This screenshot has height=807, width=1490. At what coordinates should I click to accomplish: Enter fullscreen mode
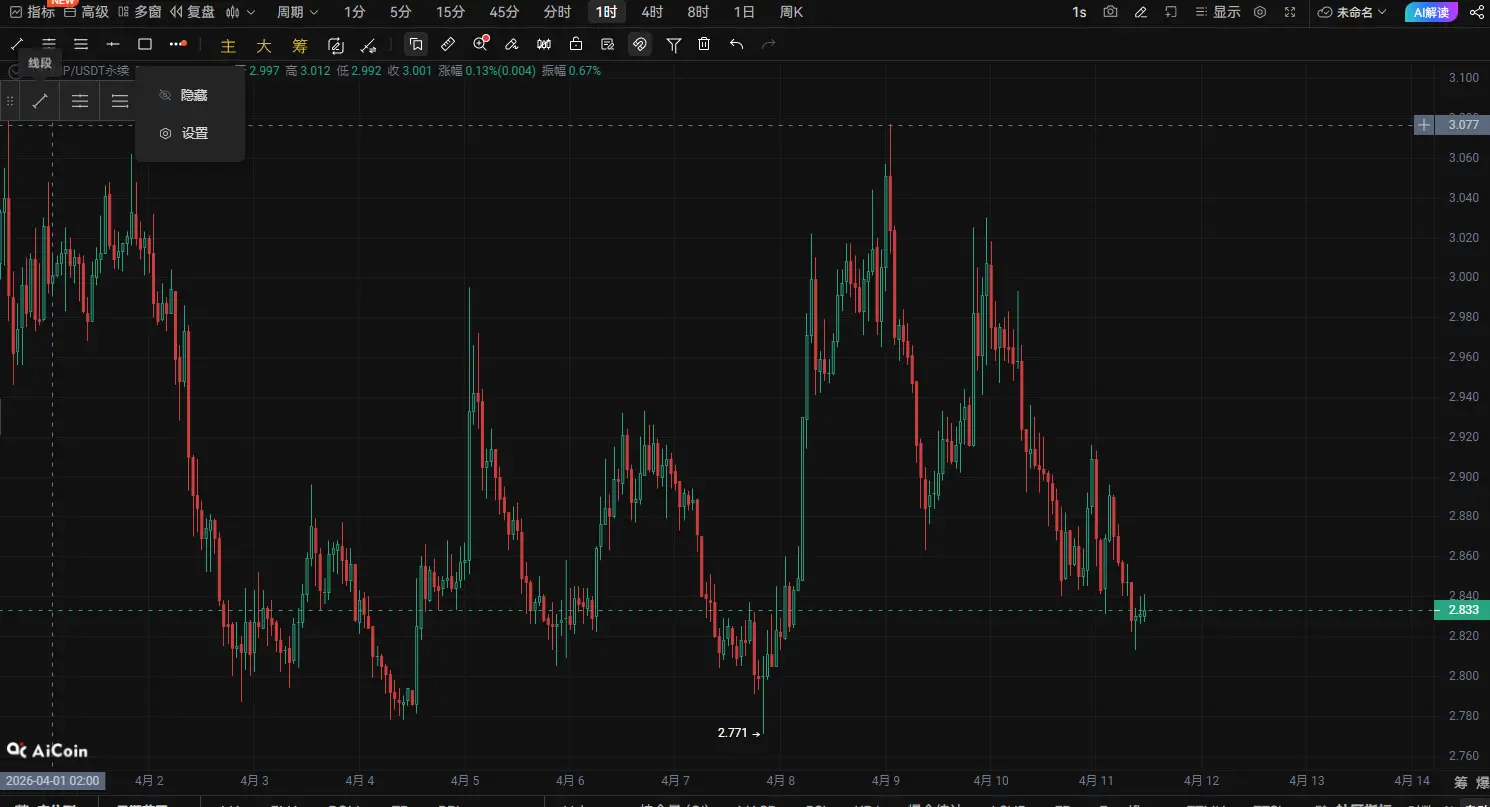1290,12
